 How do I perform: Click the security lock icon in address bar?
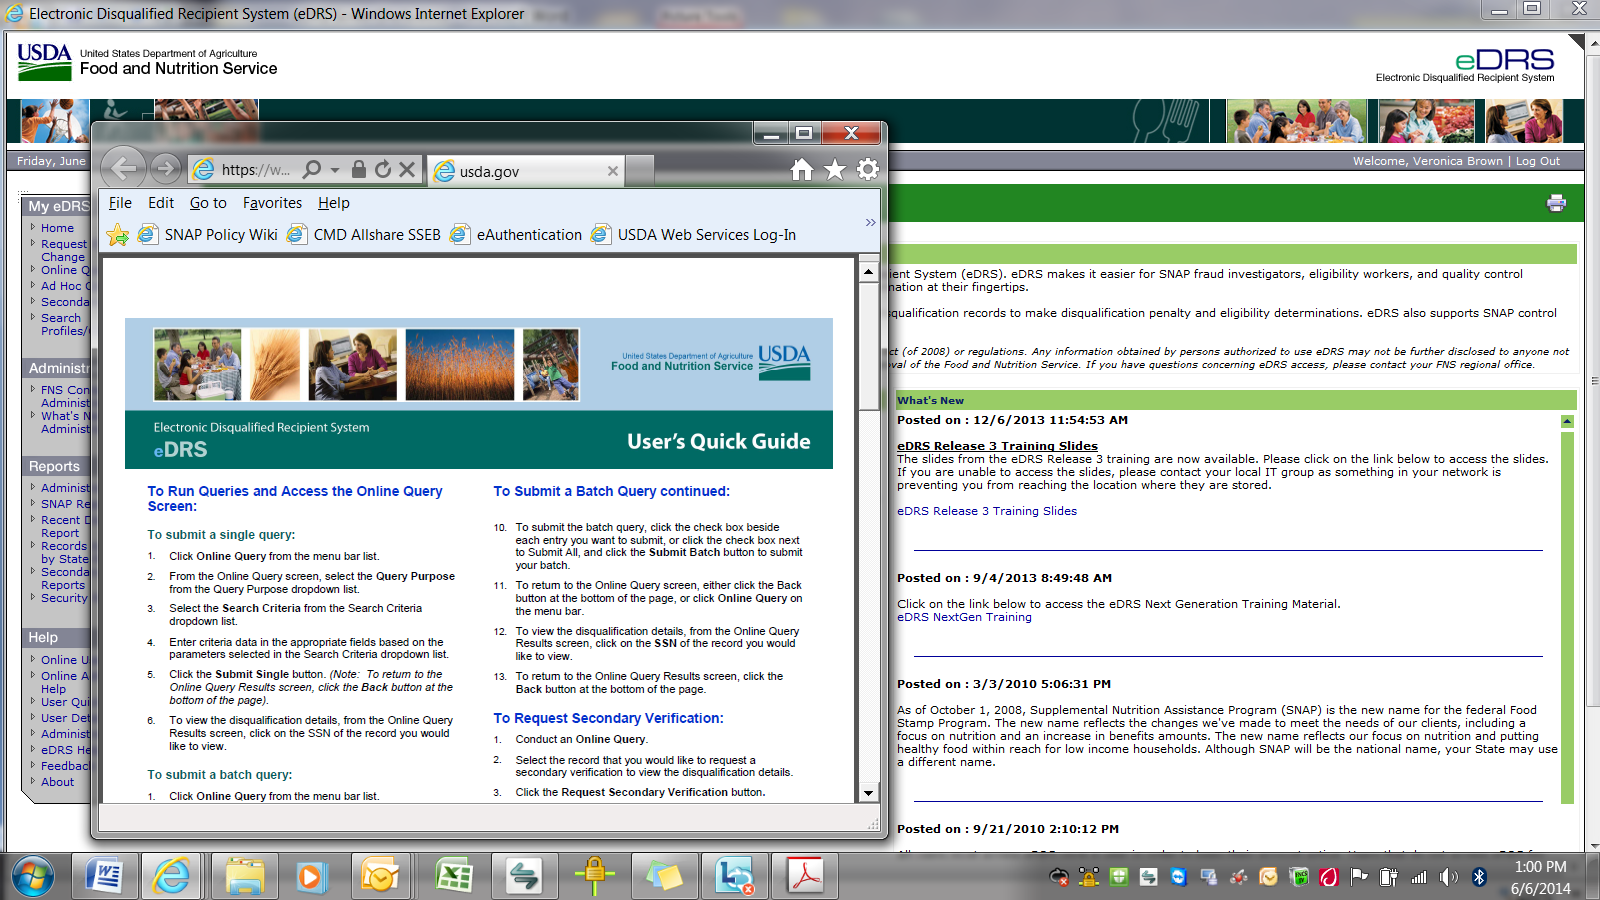pos(358,170)
